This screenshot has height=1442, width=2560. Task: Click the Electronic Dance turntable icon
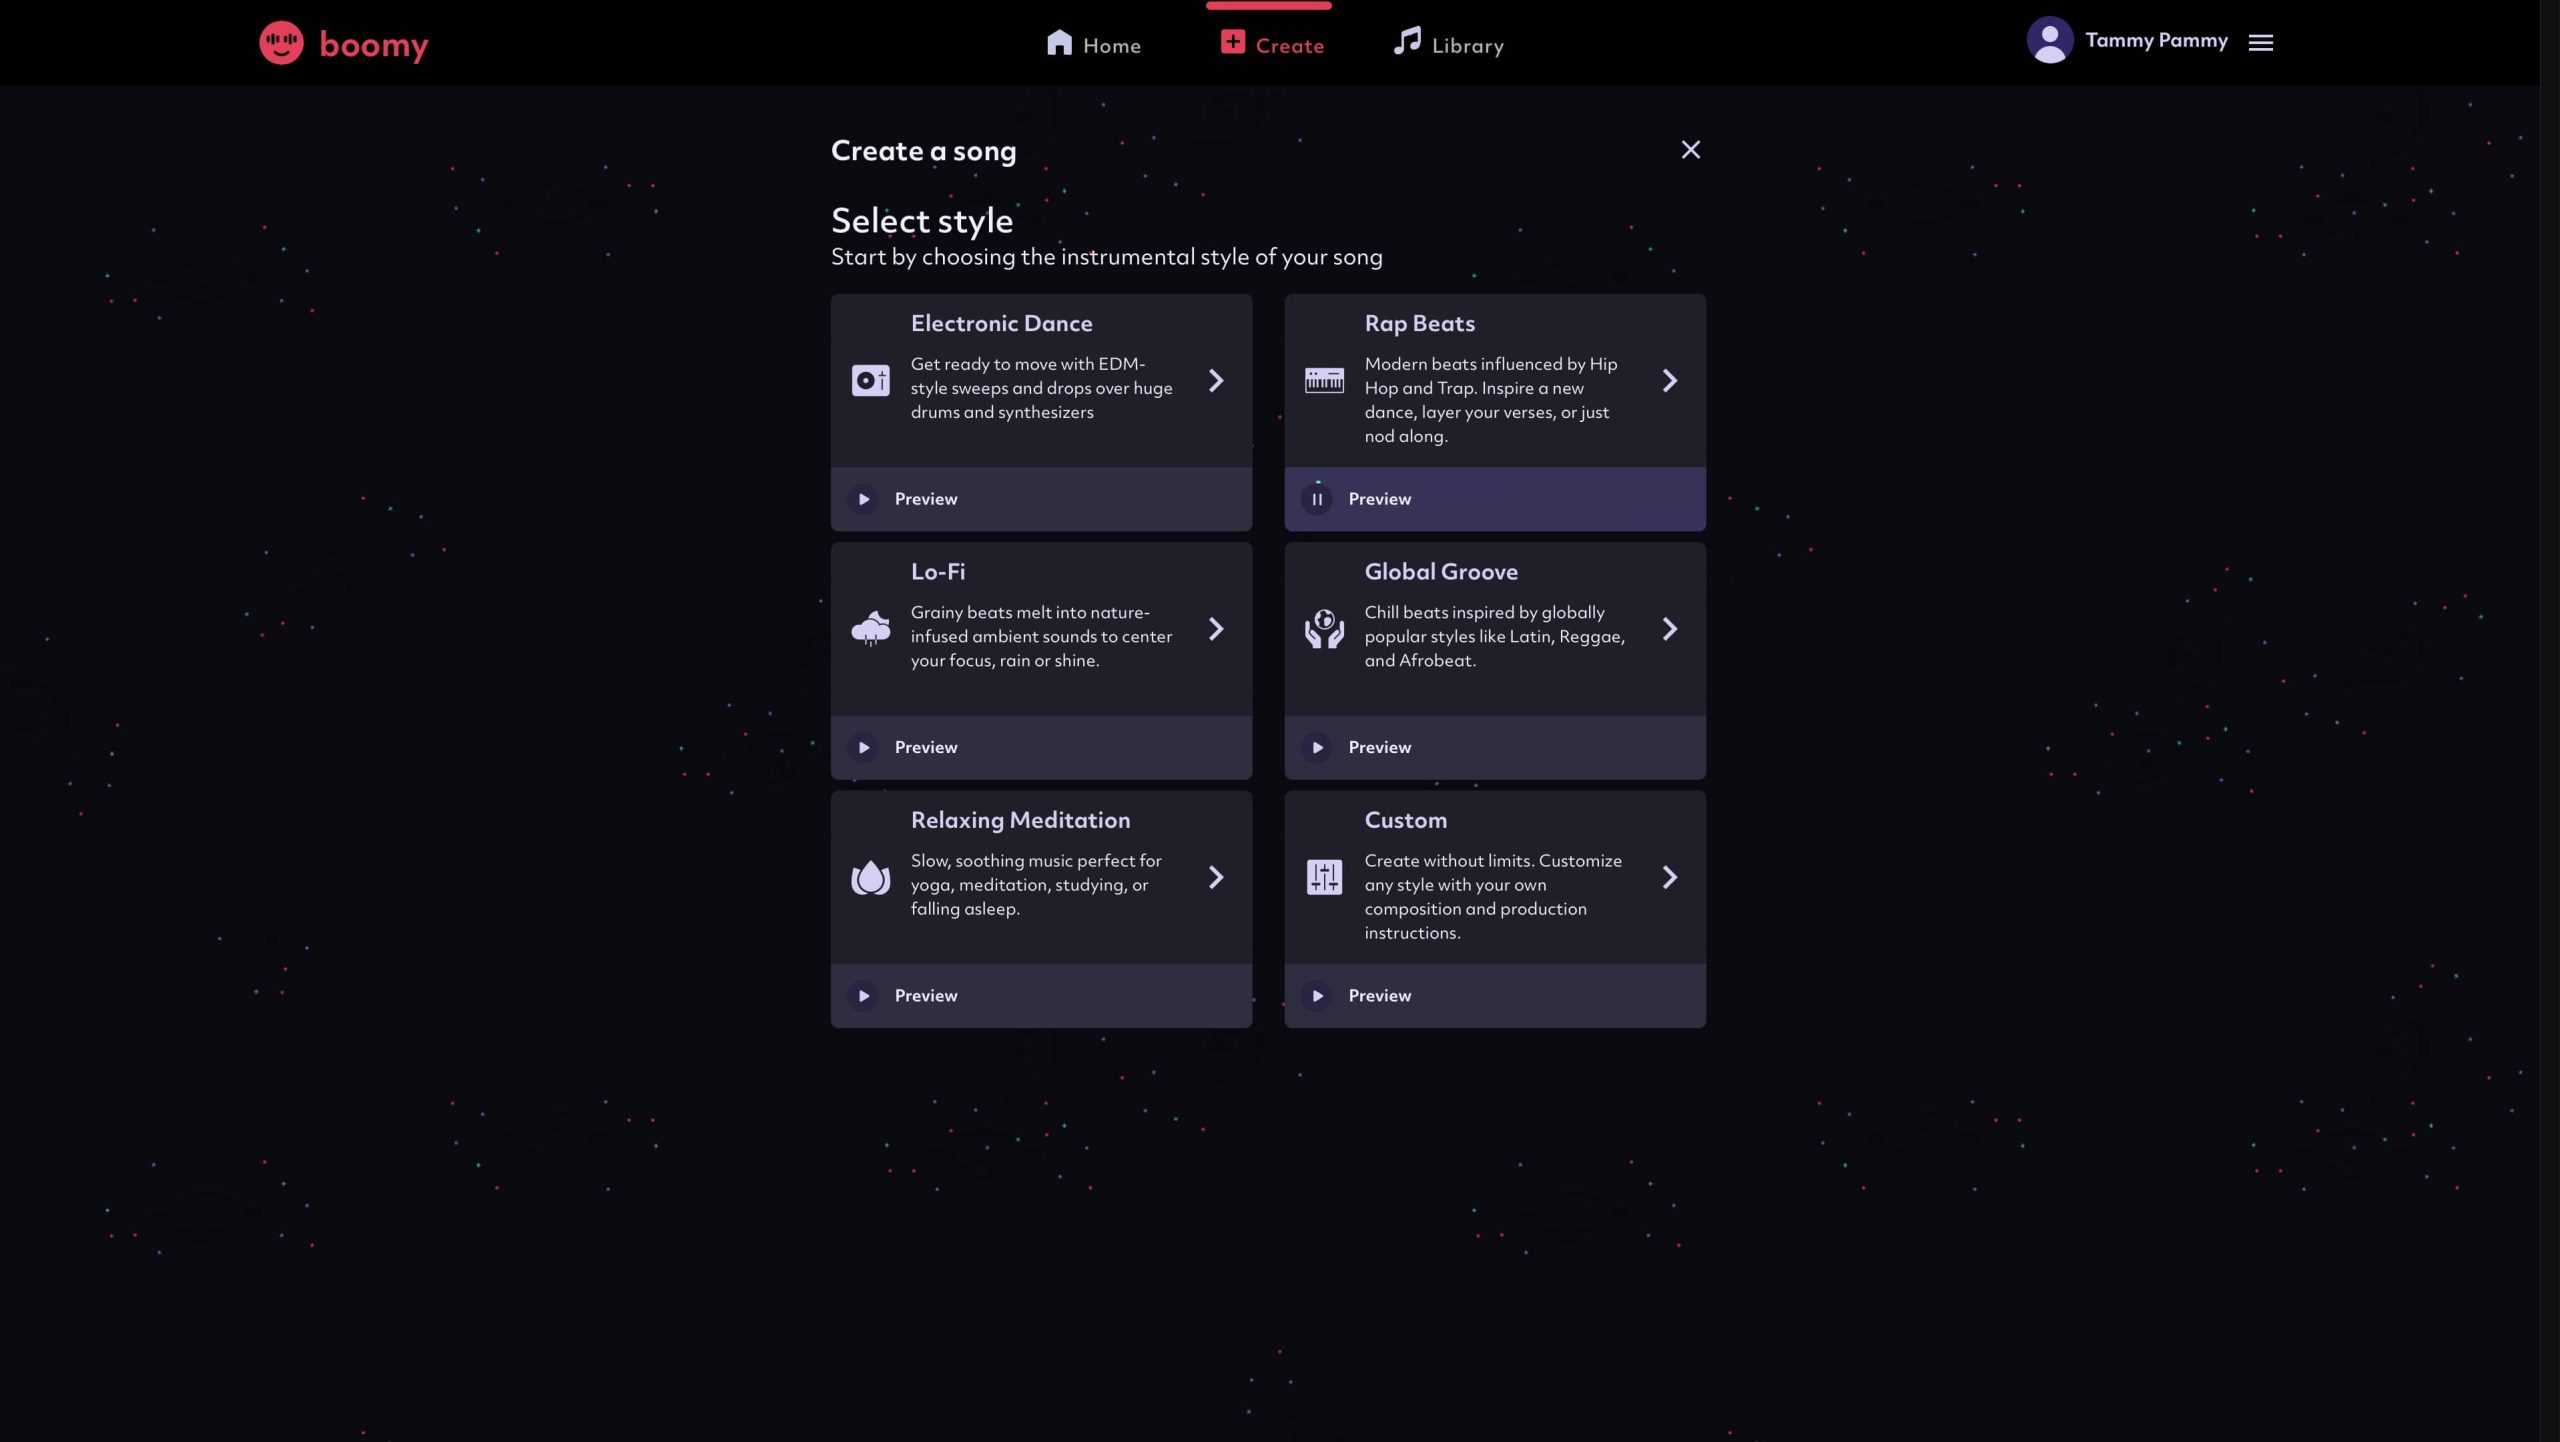point(870,380)
